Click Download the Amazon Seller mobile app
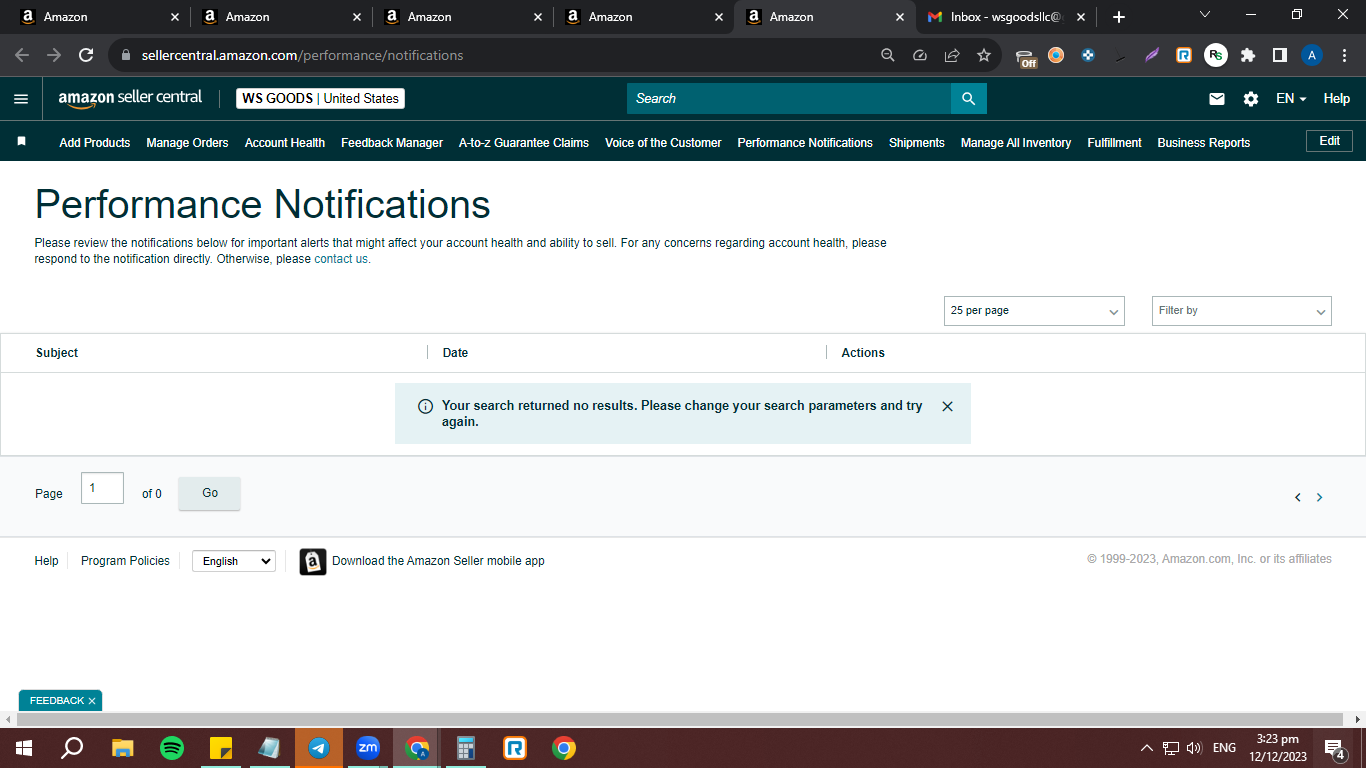This screenshot has width=1366, height=768. (438, 561)
